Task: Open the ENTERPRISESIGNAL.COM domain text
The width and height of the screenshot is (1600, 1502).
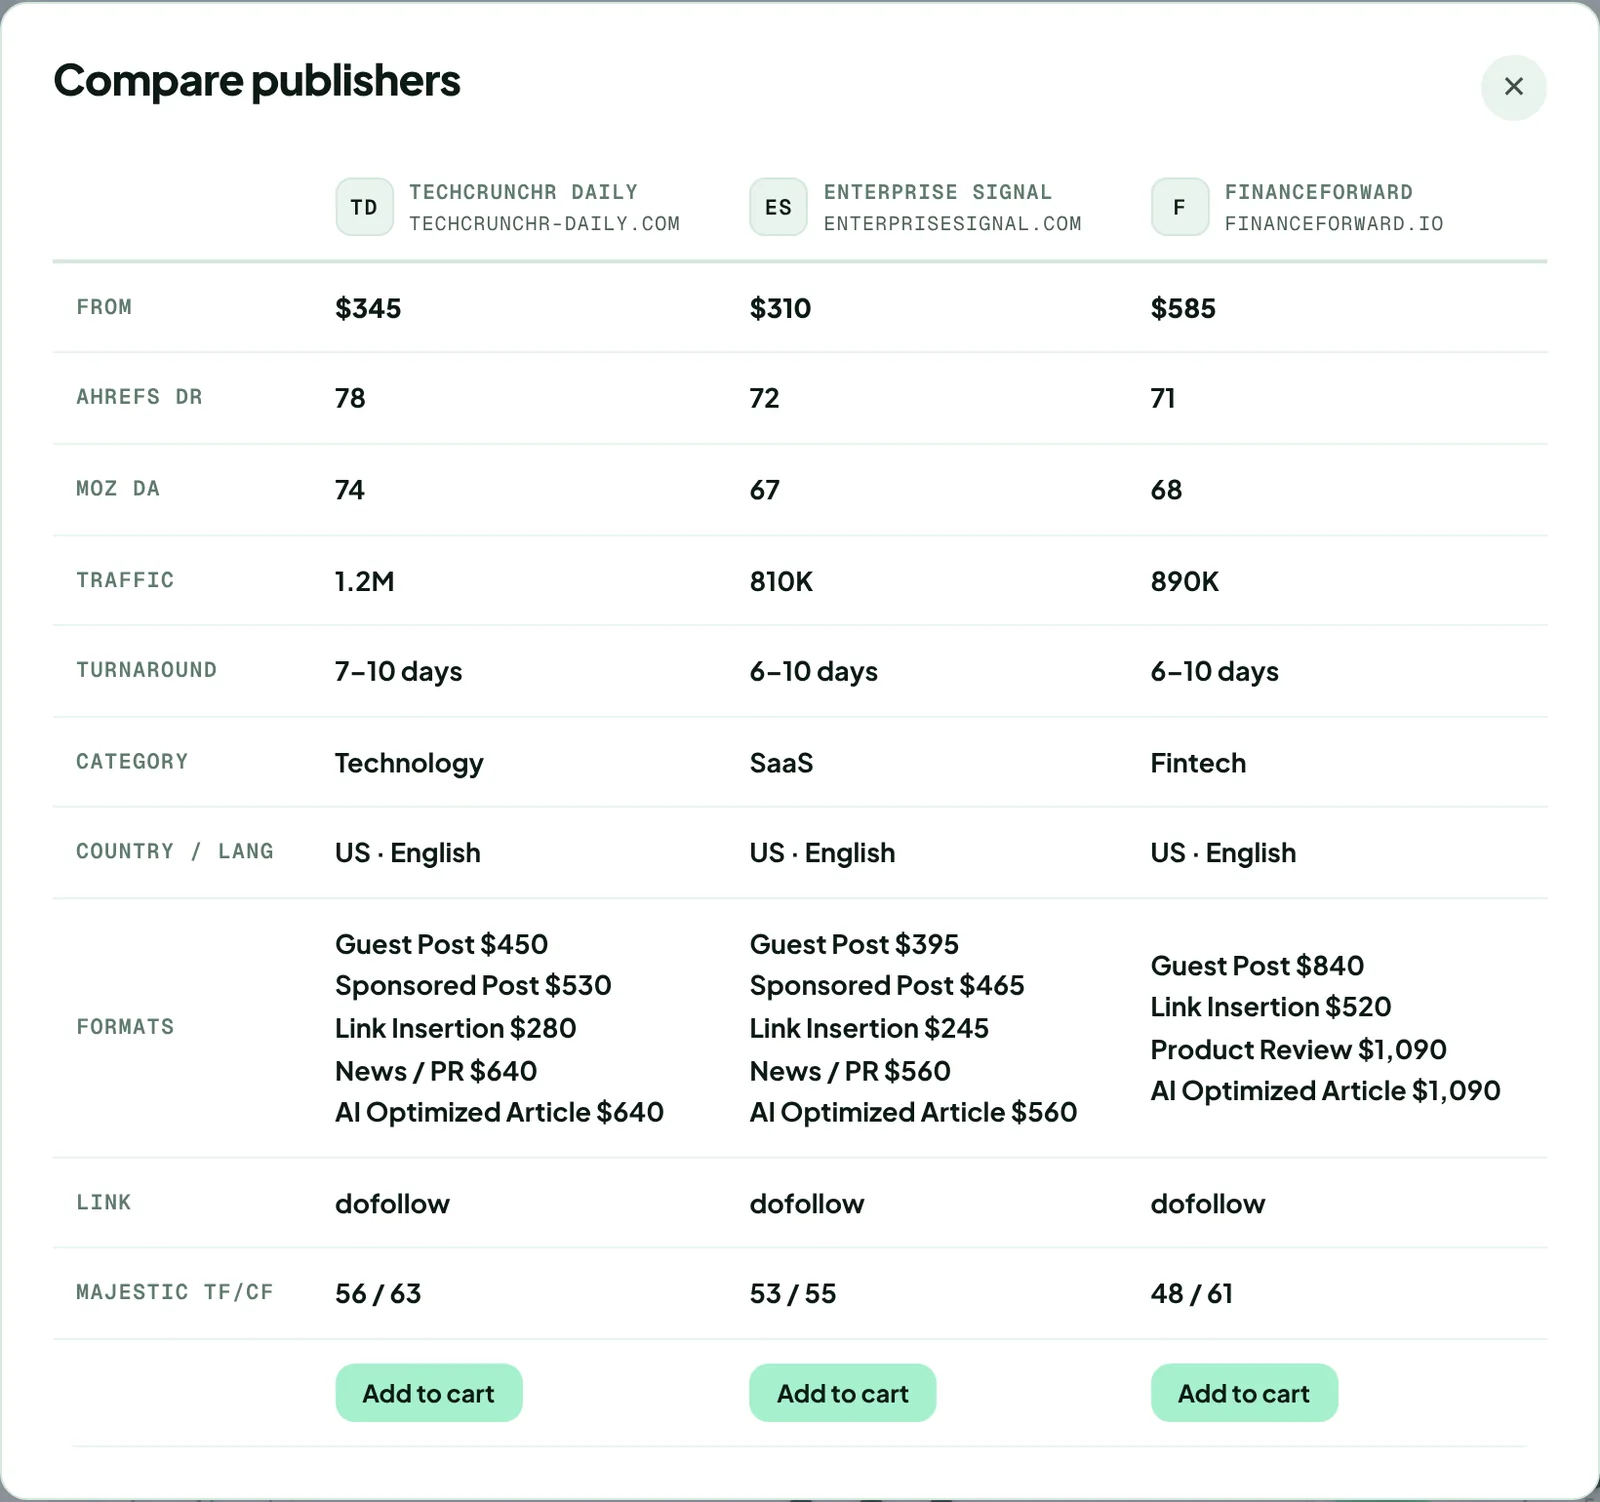Action: [x=952, y=224]
